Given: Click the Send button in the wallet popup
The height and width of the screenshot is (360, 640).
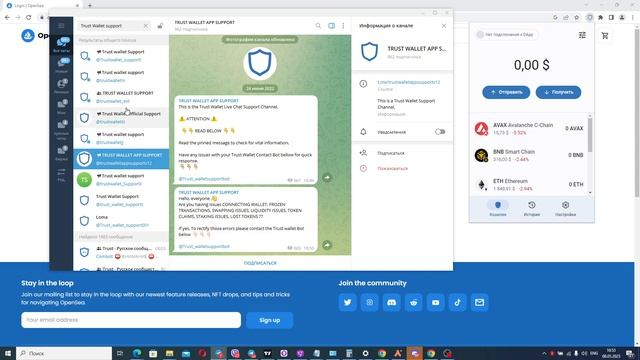Looking at the screenshot, I should tap(506, 92).
